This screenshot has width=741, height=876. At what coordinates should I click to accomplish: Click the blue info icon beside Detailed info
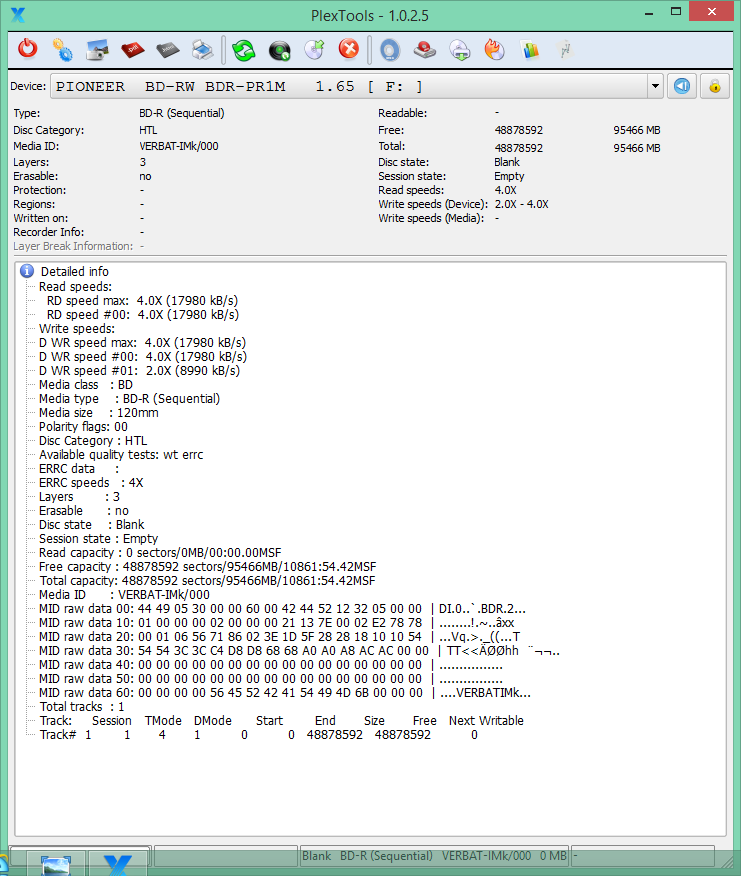[27, 271]
